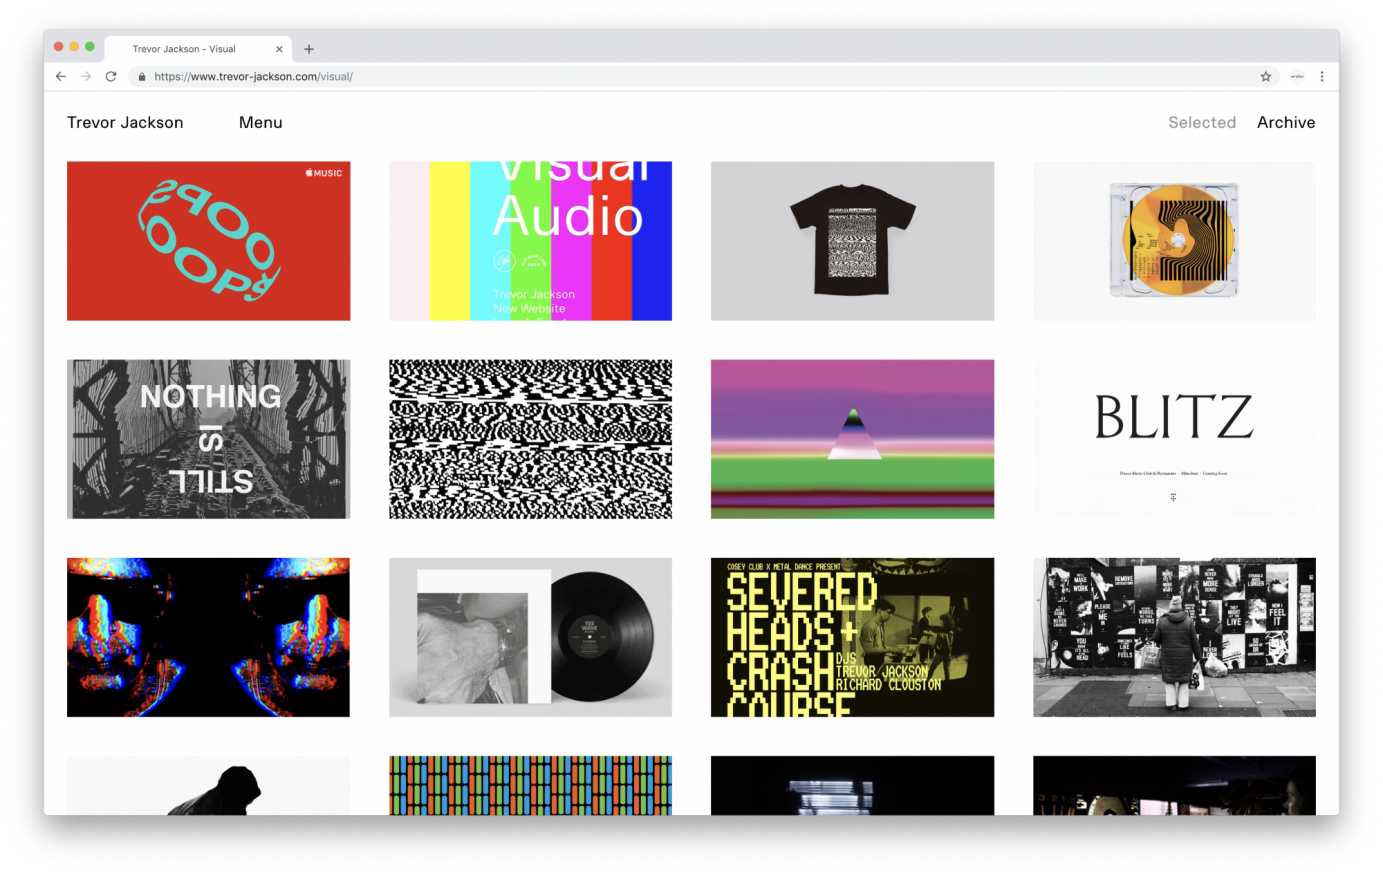Click the Selected filter link

pos(1202,122)
